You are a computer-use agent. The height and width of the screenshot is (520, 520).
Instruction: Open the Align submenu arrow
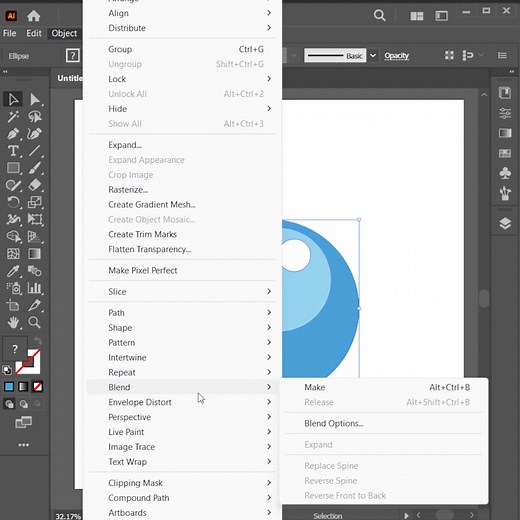coord(269,13)
